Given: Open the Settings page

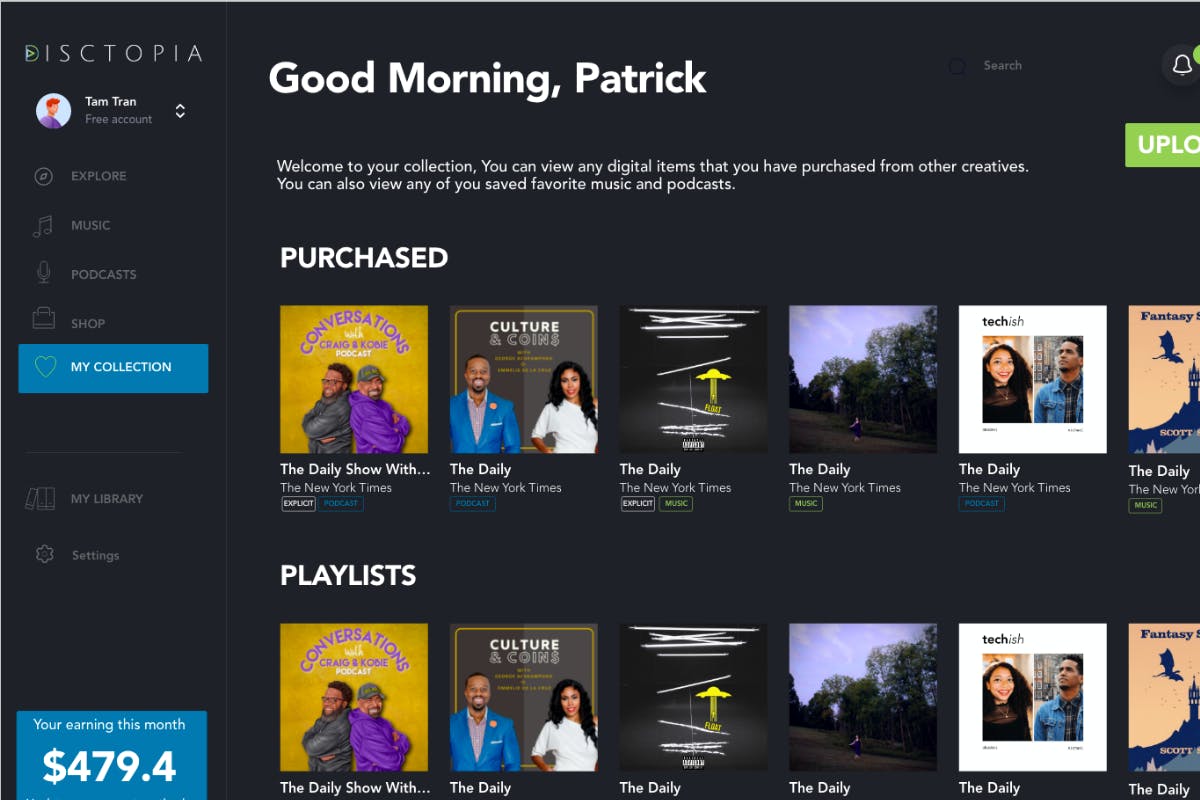Looking at the screenshot, I should click(x=95, y=555).
